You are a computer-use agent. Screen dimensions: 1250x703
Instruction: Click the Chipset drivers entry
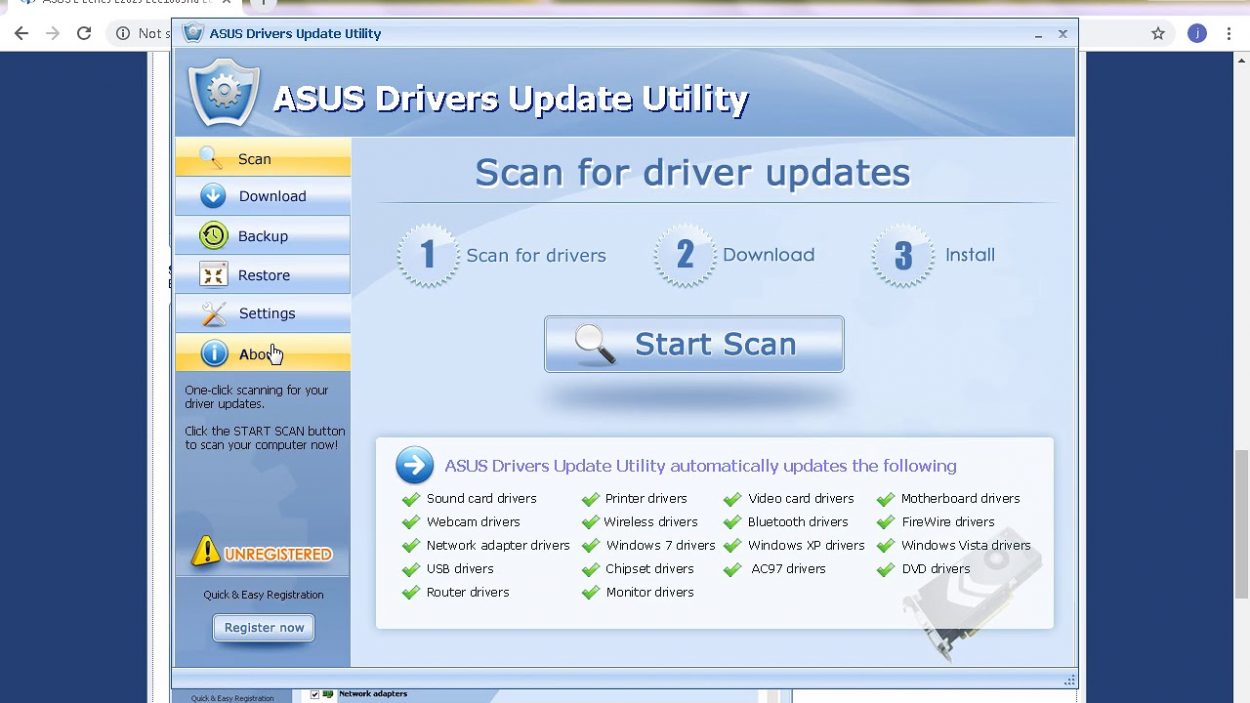pos(638,569)
